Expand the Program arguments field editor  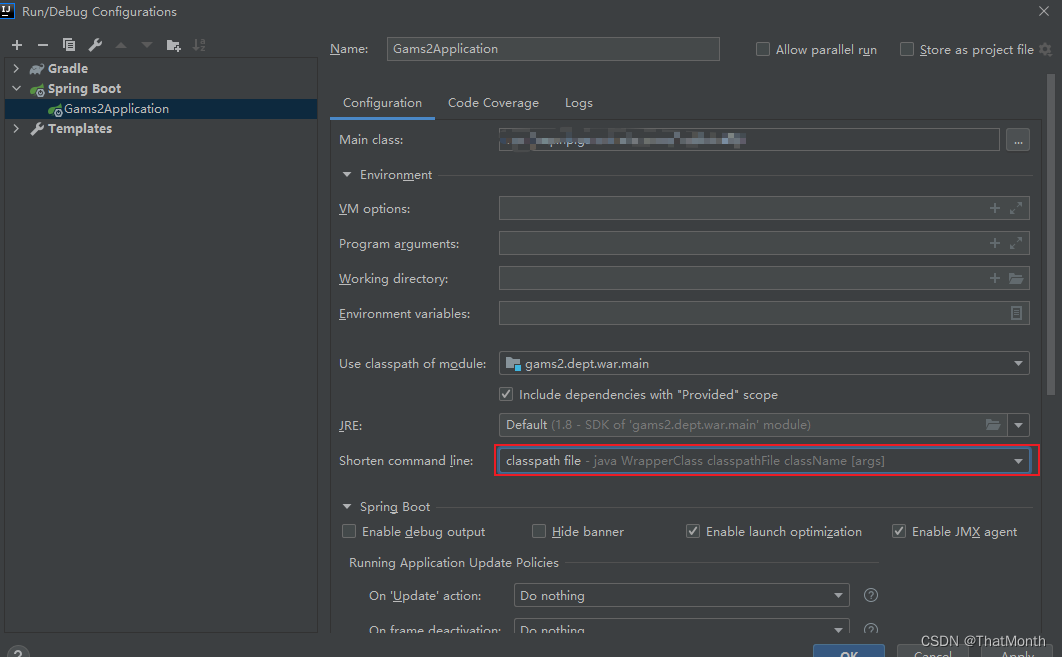click(x=1016, y=243)
